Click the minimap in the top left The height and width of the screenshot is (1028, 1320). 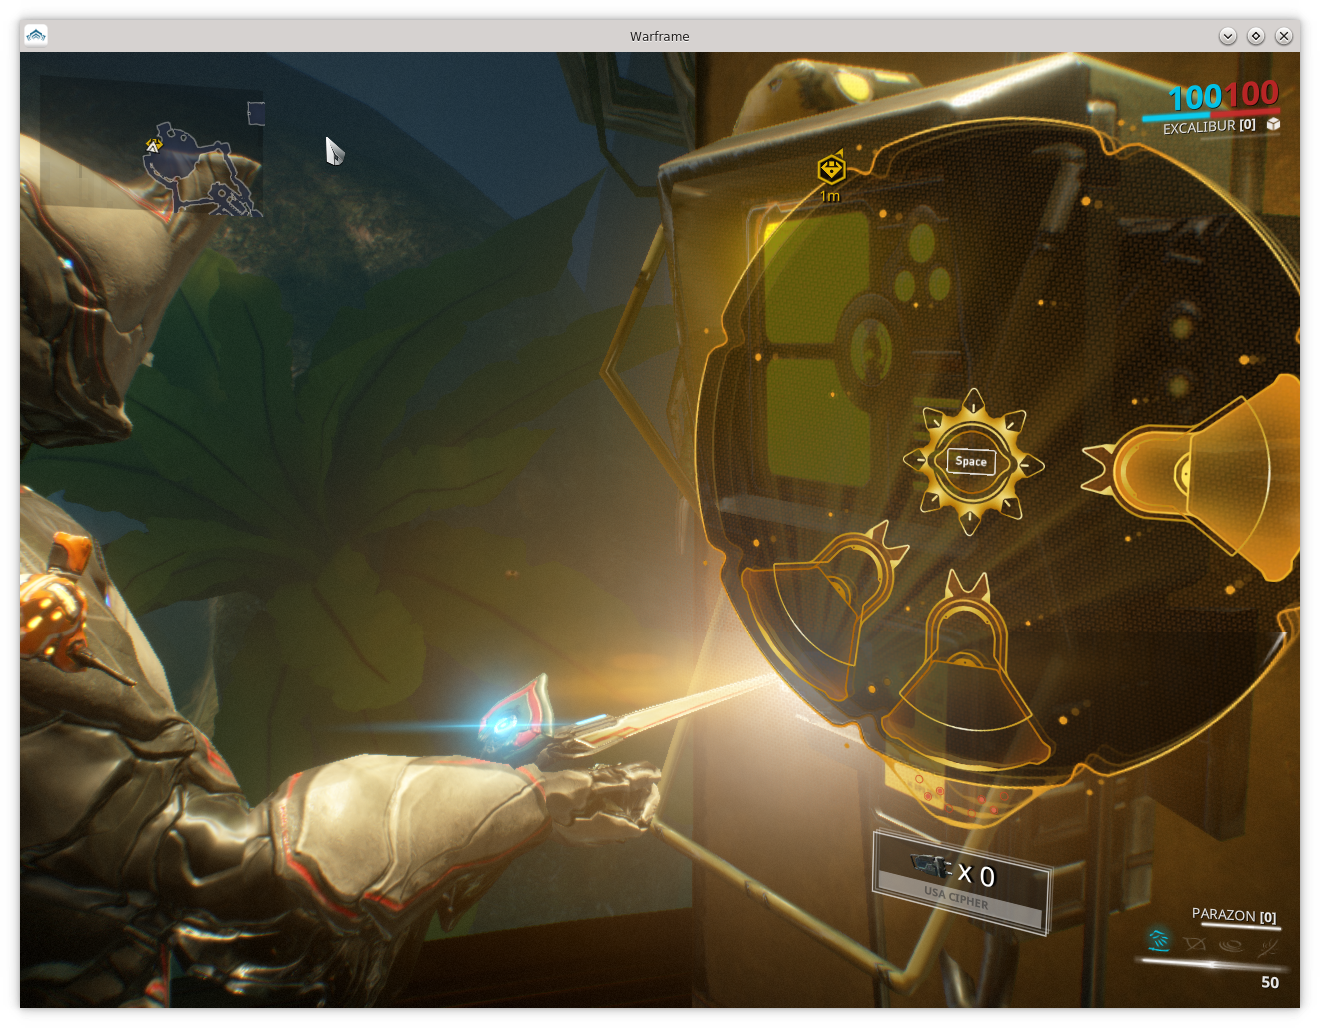152,146
